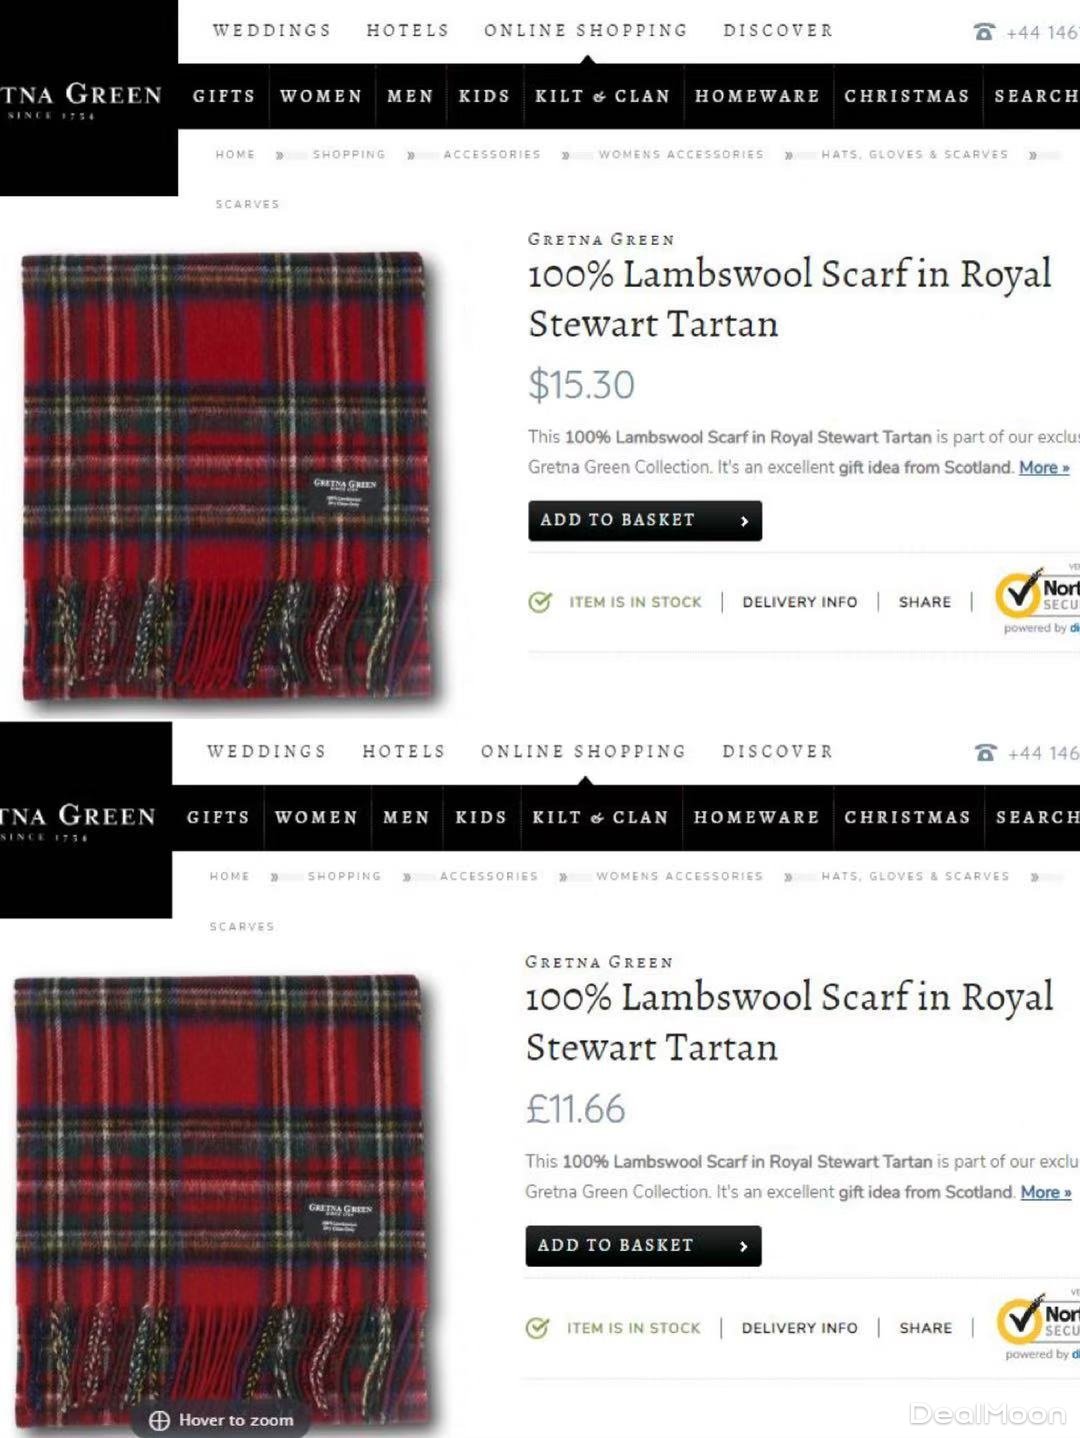Click the phone icon in the top header
This screenshot has height=1438, width=1080.
pos(984,32)
